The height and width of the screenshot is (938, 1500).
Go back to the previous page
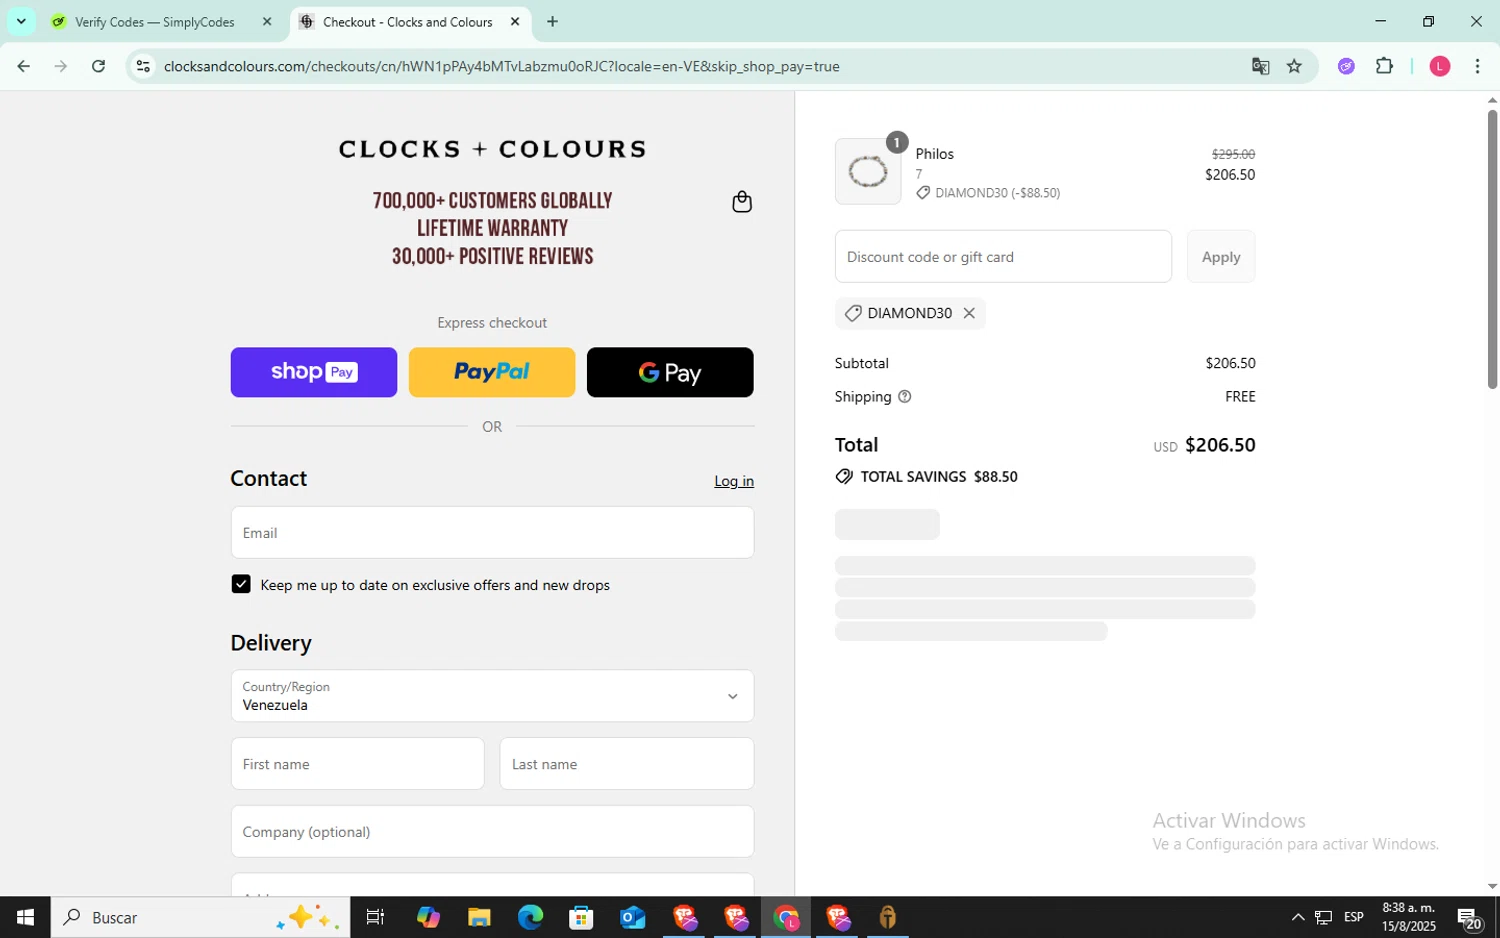(x=23, y=66)
